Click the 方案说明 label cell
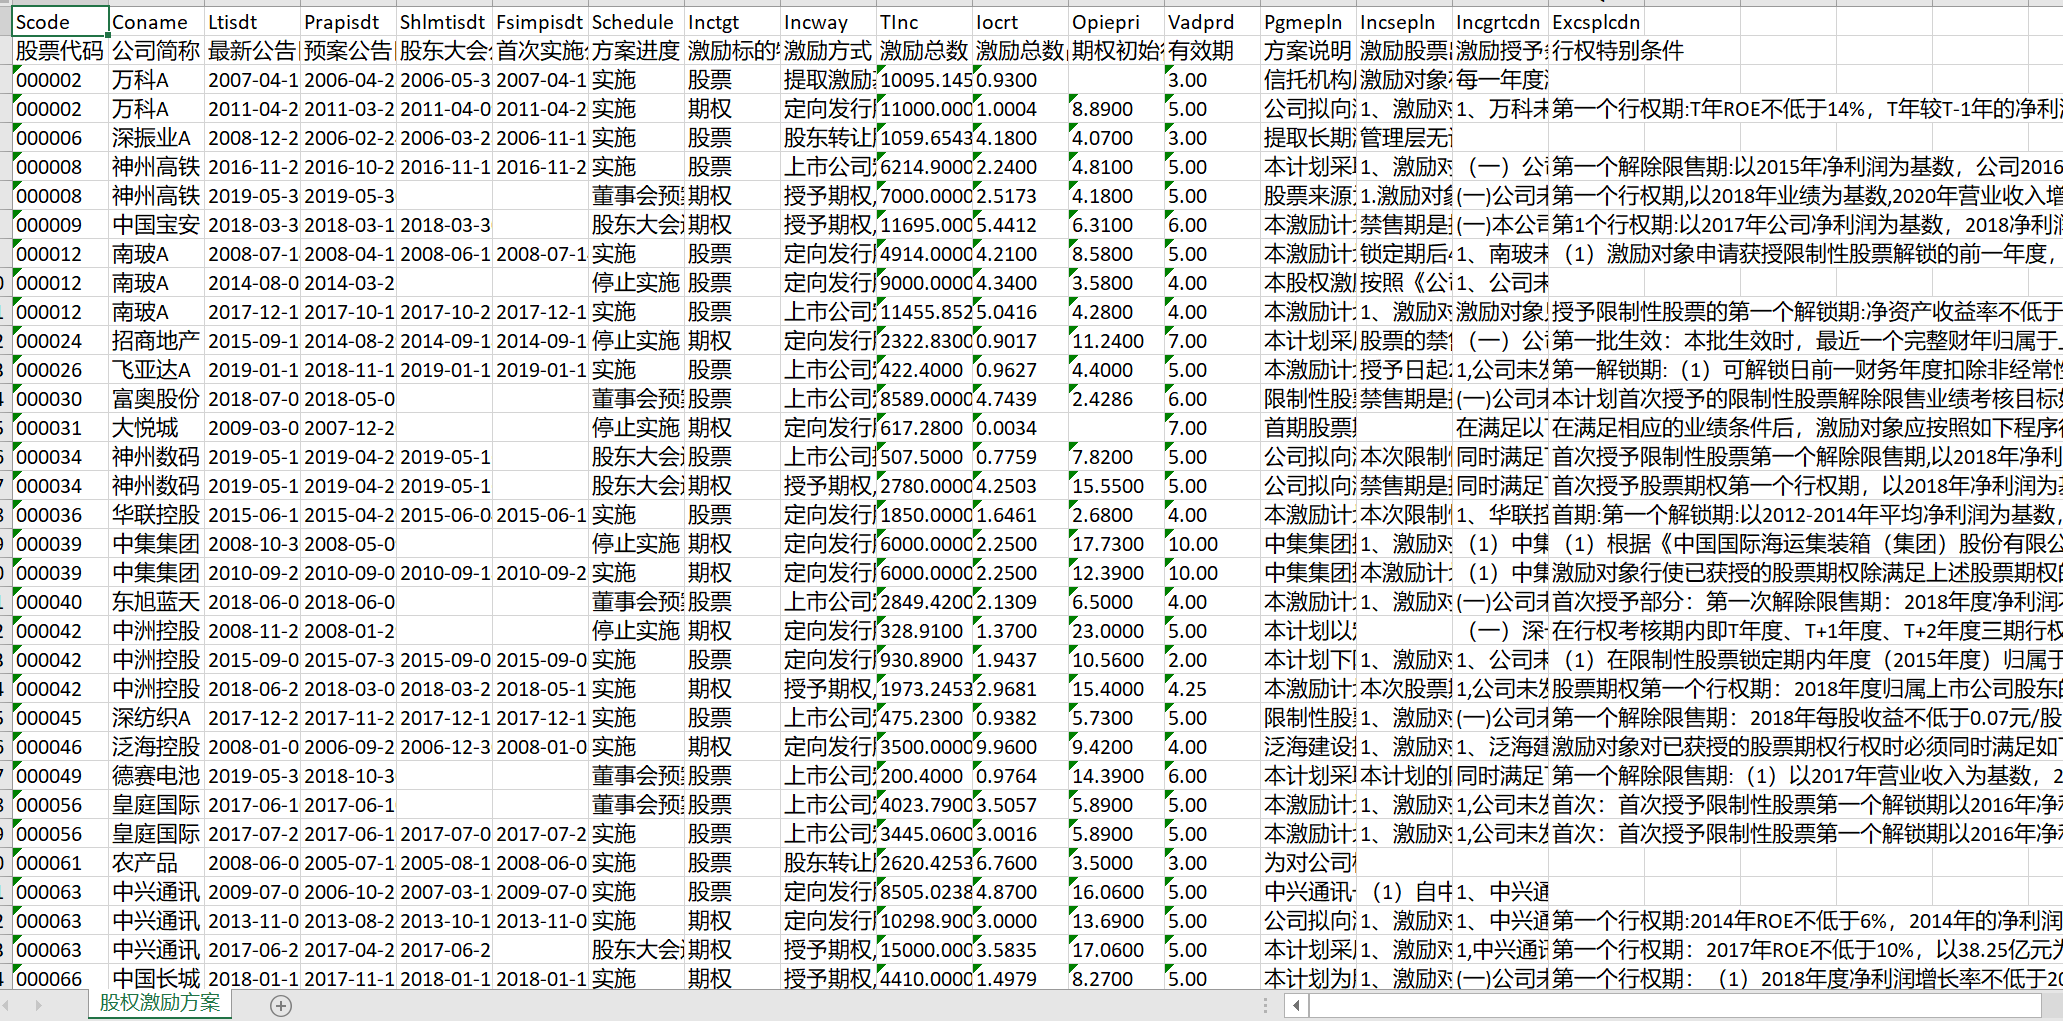Screen dimensions: 2063x1021 pyautogui.click(x=1308, y=51)
